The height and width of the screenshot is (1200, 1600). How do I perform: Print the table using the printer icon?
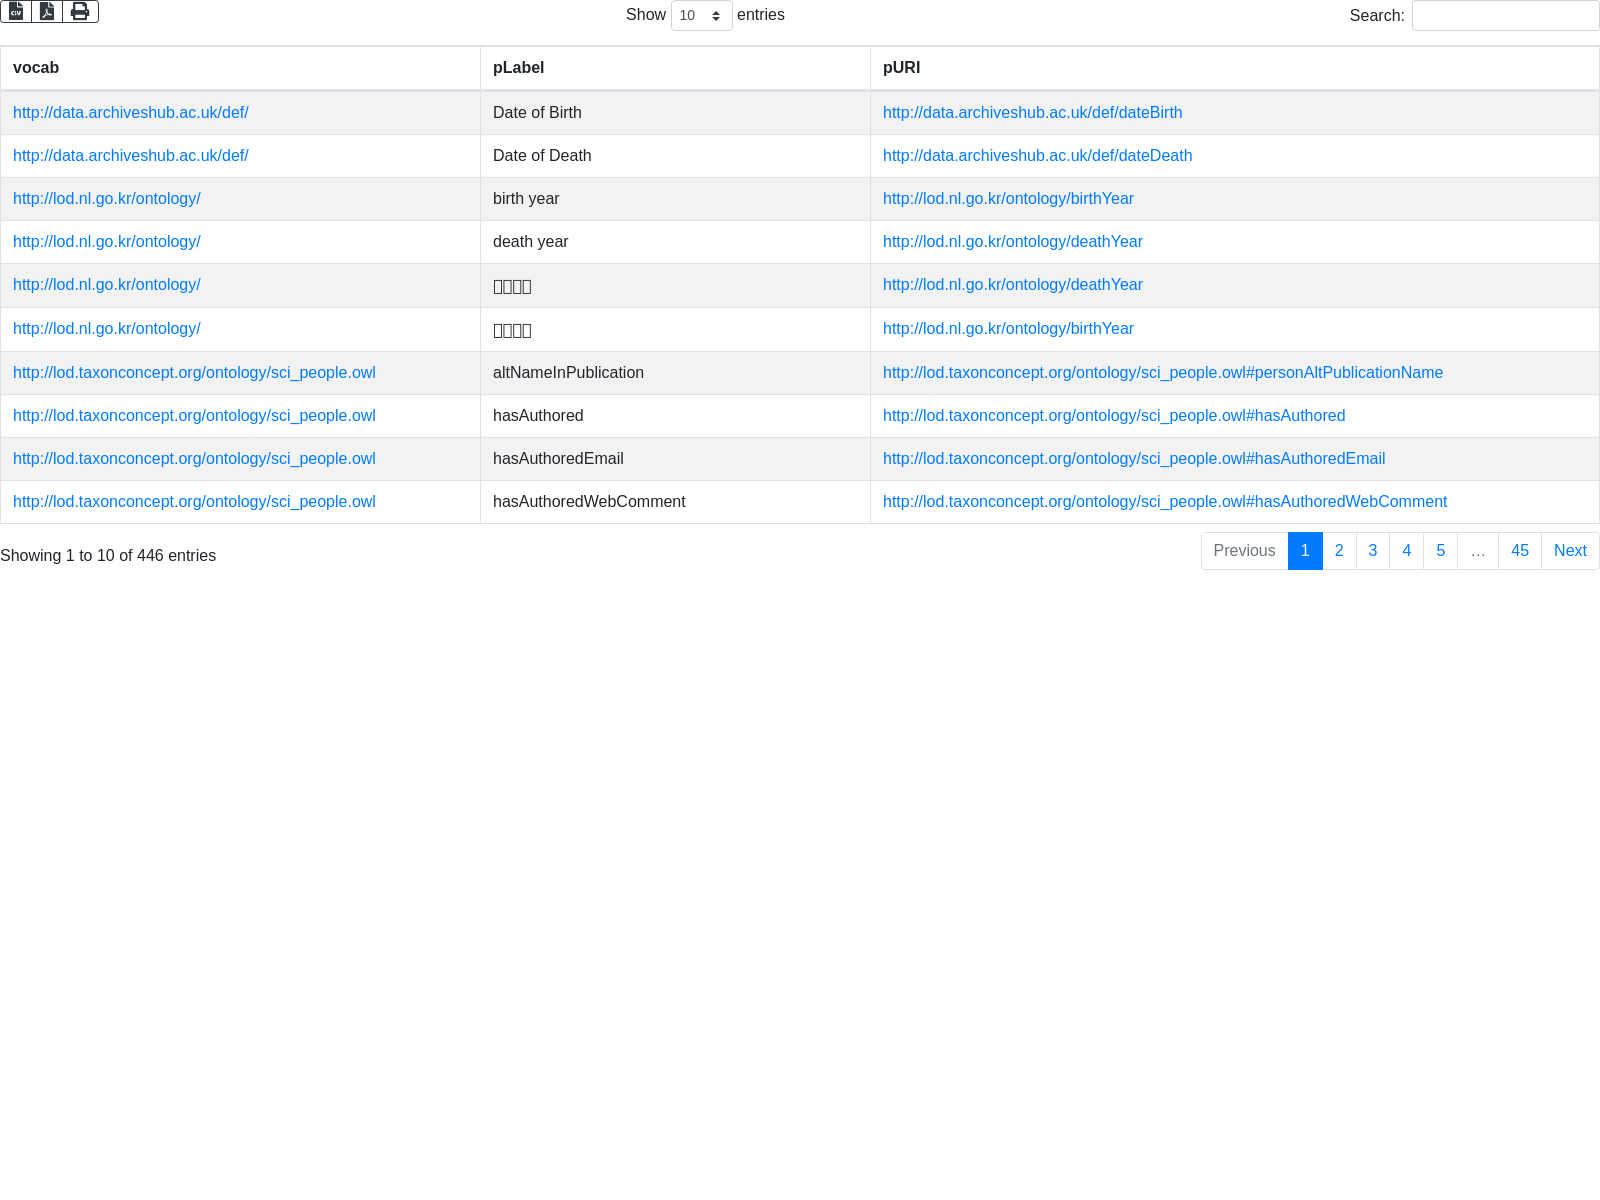click(80, 11)
